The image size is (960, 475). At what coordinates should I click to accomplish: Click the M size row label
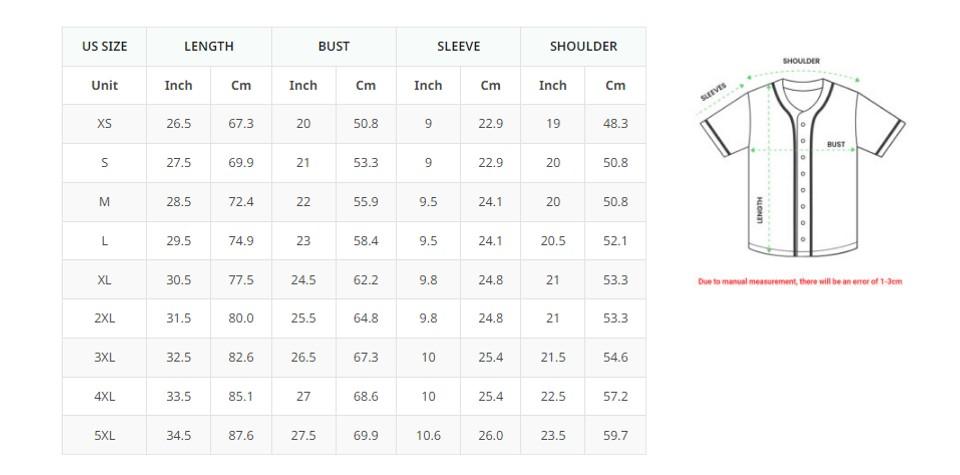105,202
